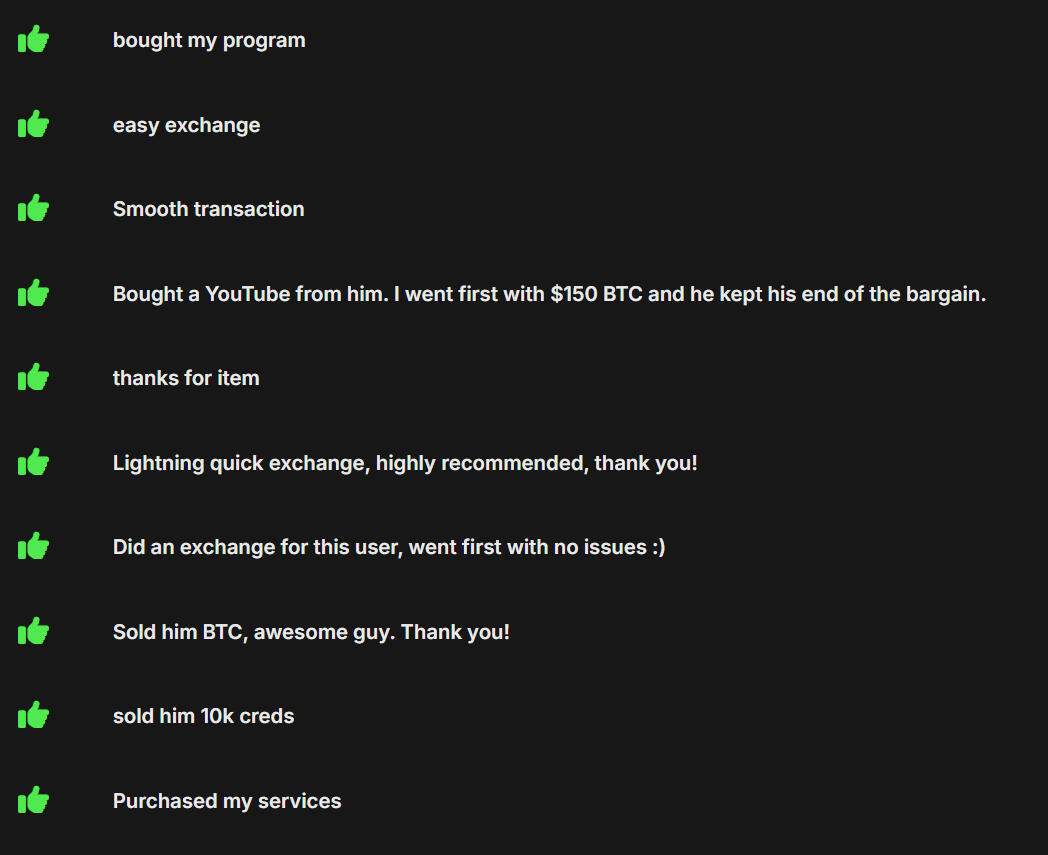Click thumbs-up icon next to "thanks for item"

[x=34, y=378]
